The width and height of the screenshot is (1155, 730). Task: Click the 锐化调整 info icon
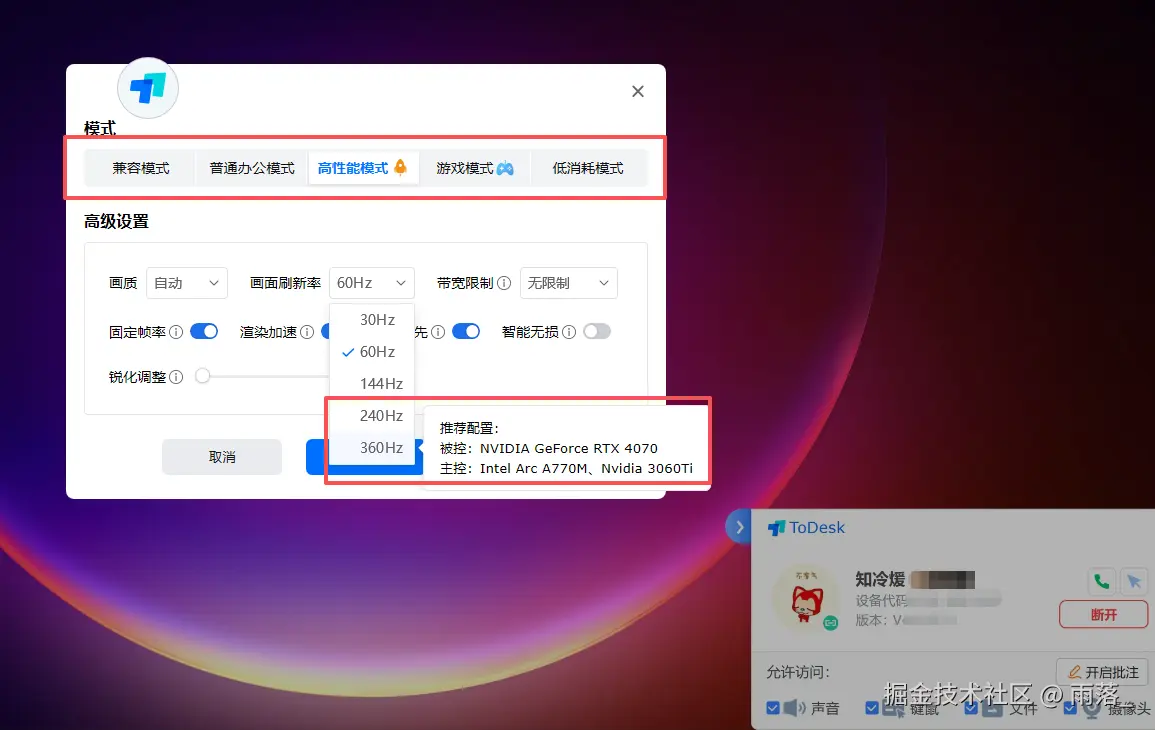click(176, 377)
